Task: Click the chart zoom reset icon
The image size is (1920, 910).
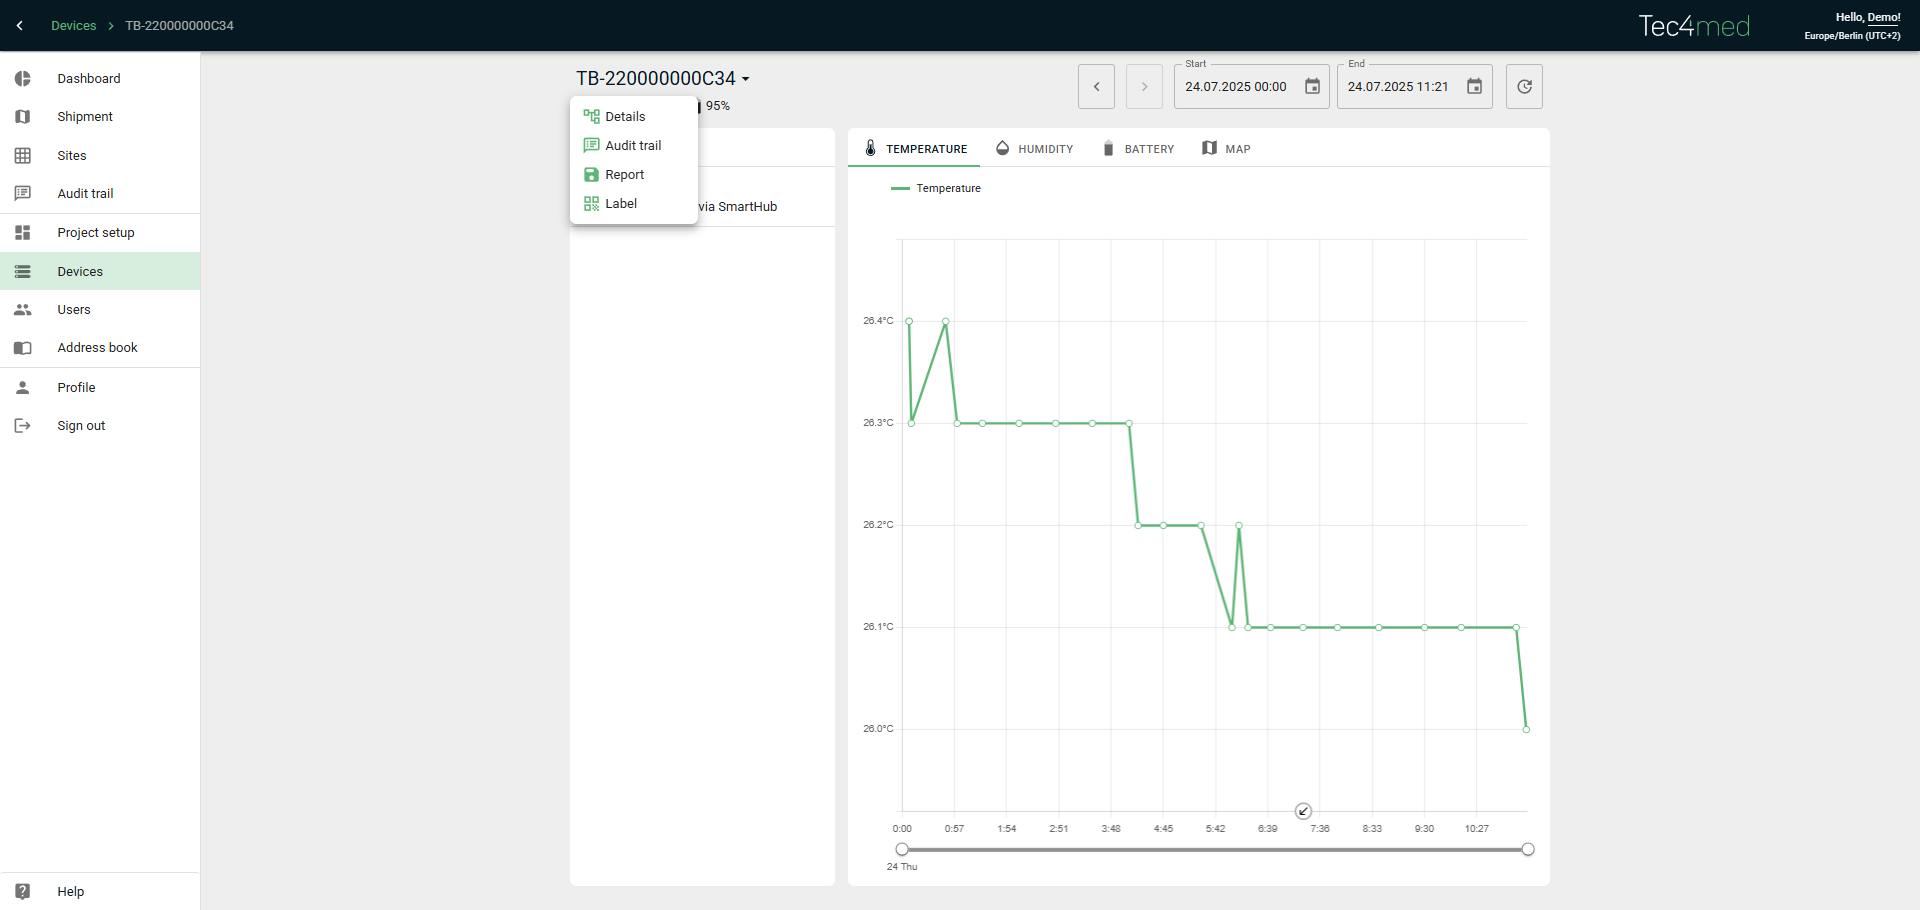Action: coord(1303,811)
